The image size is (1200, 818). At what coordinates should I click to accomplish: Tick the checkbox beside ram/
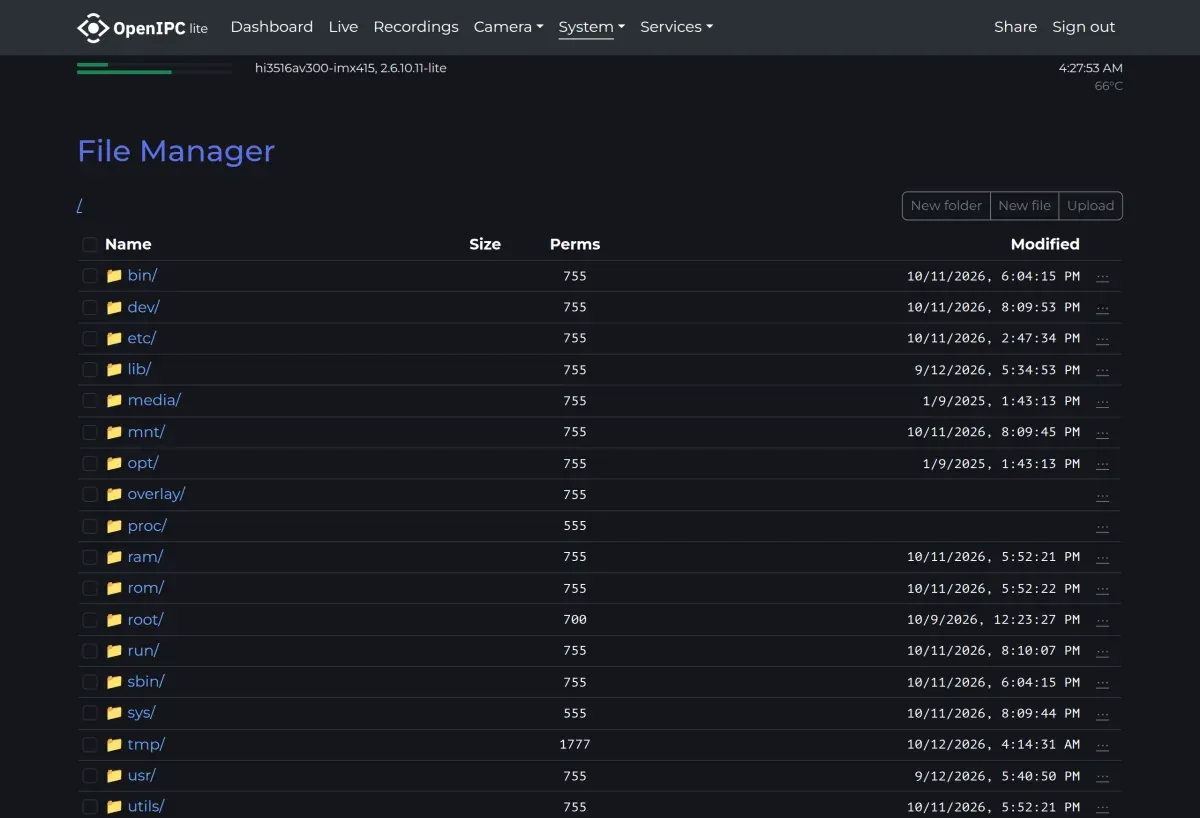tap(90, 557)
